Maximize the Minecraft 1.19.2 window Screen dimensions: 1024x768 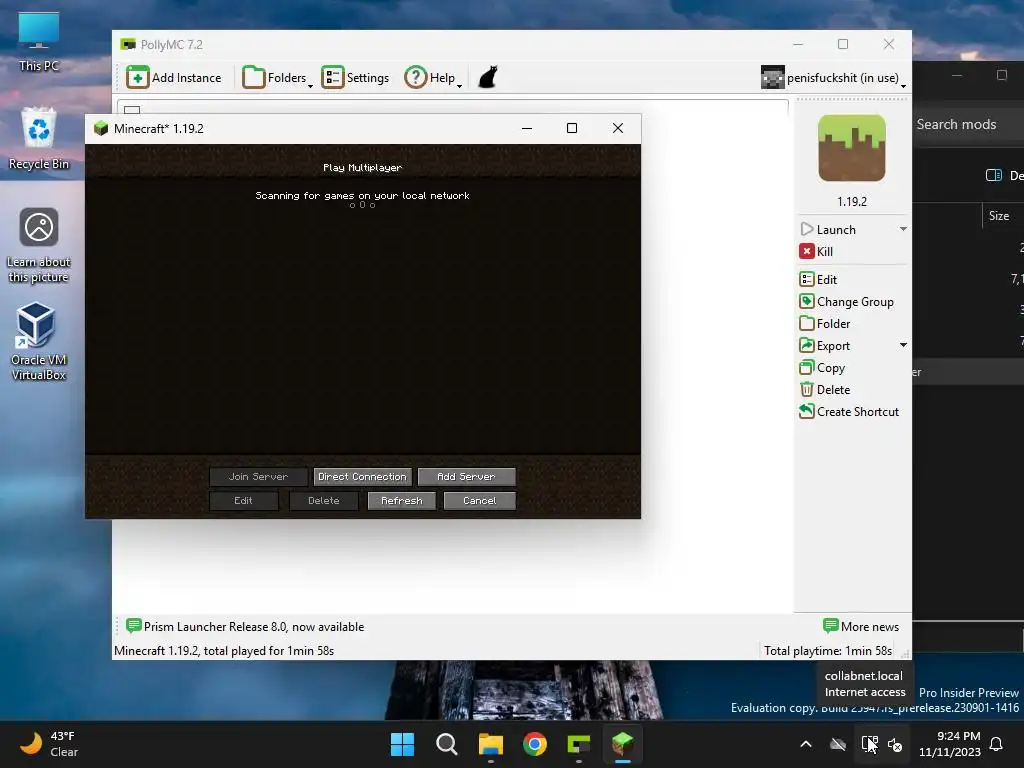click(x=572, y=128)
